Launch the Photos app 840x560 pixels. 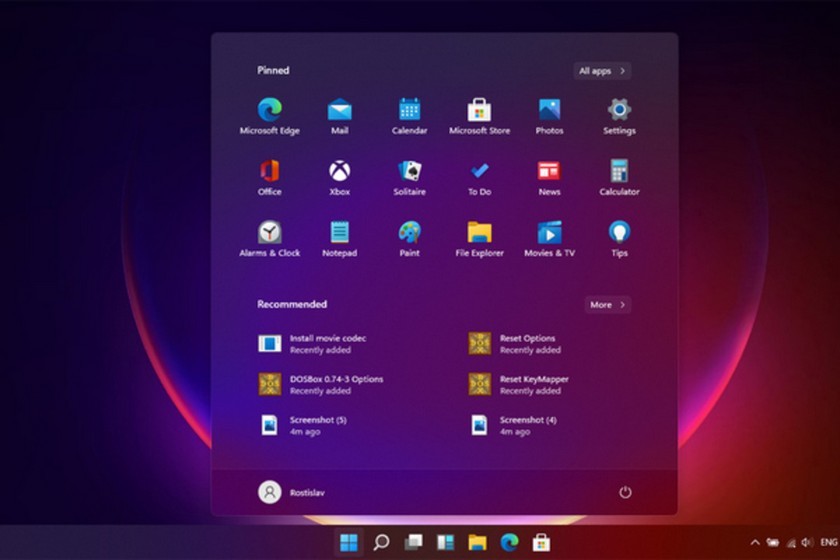click(x=549, y=116)
